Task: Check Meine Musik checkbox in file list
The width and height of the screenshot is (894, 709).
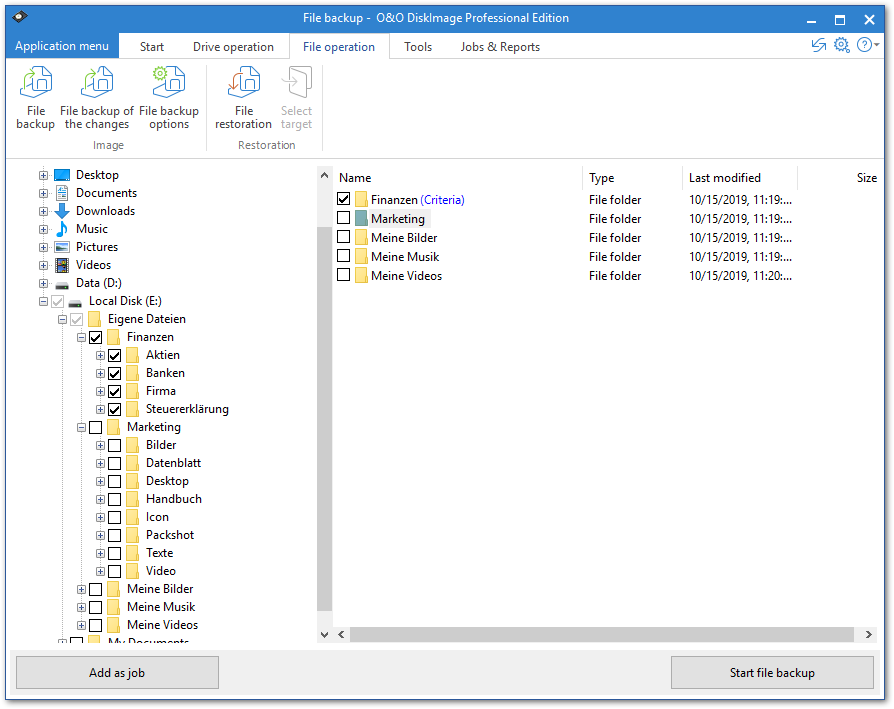Action: [x=343, y=256]
